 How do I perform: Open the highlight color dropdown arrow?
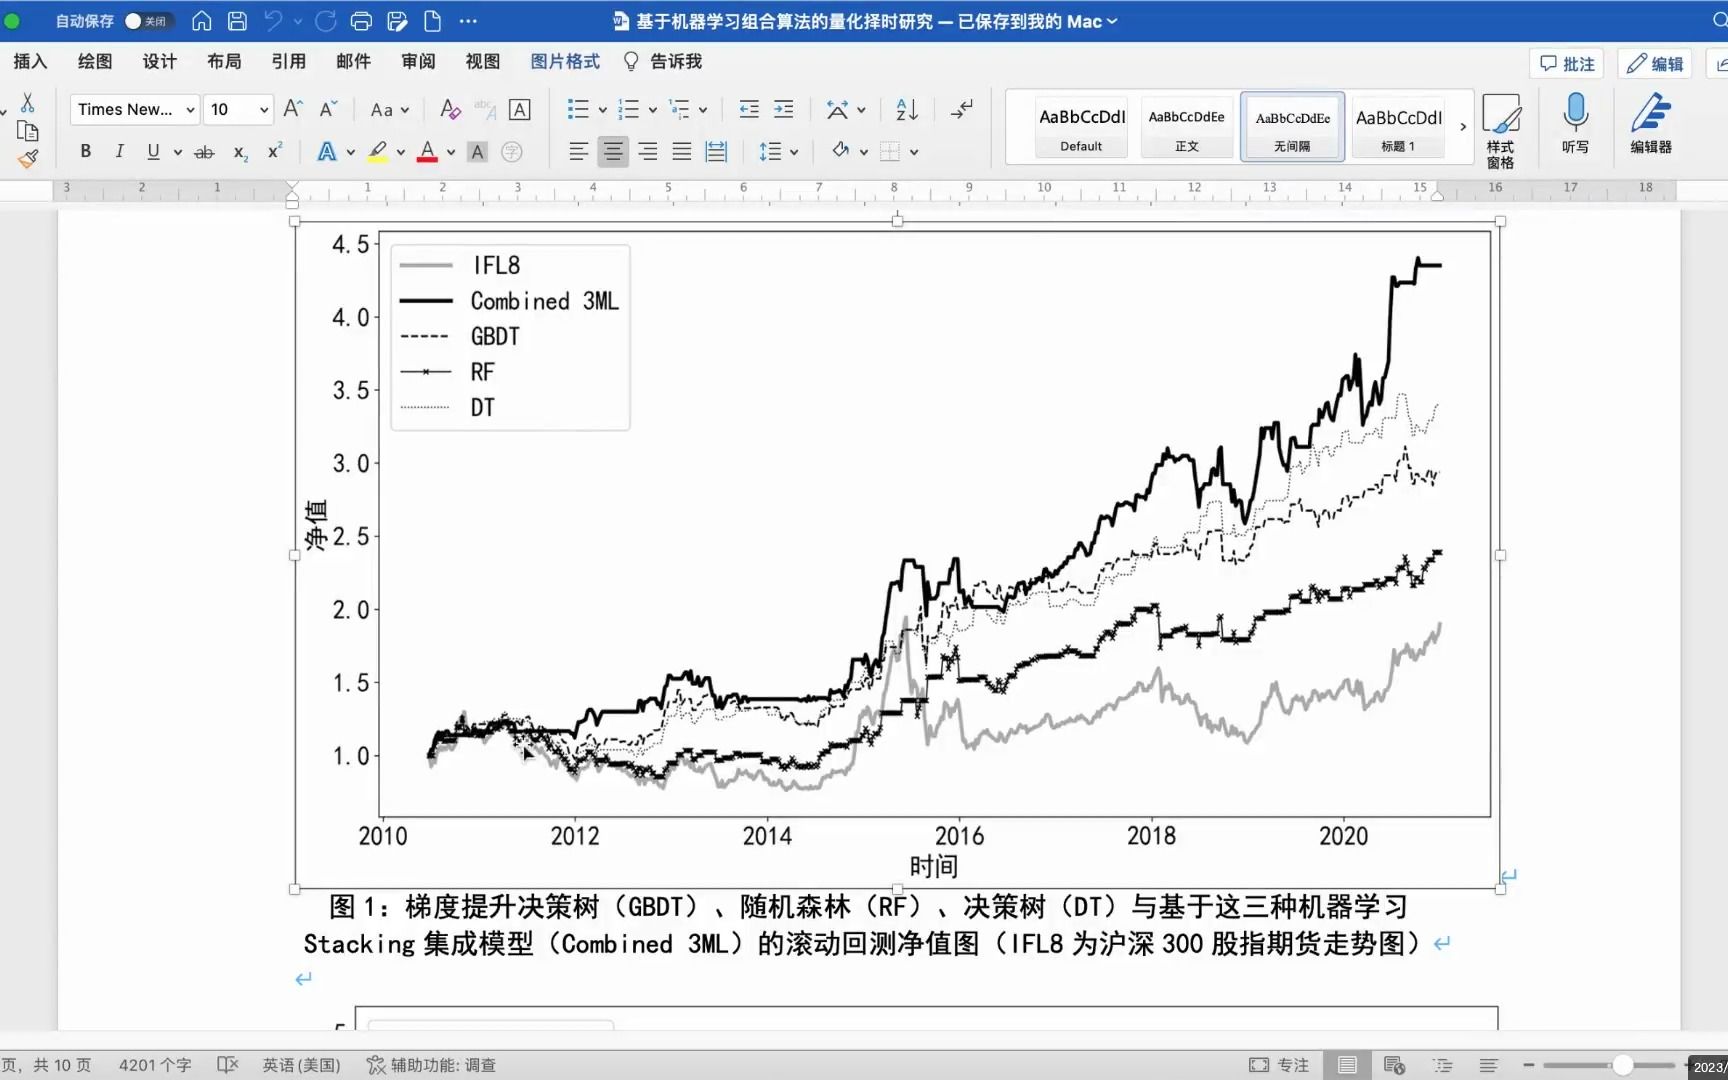(401, 152)
